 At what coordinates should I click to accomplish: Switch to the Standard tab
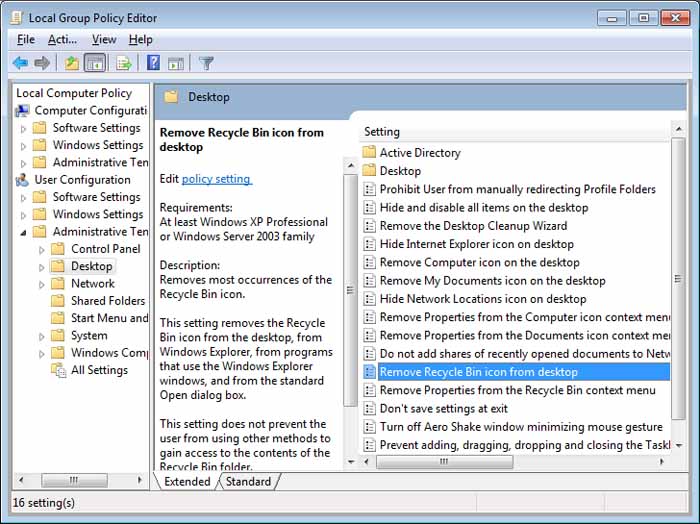(x=248, y=482)
